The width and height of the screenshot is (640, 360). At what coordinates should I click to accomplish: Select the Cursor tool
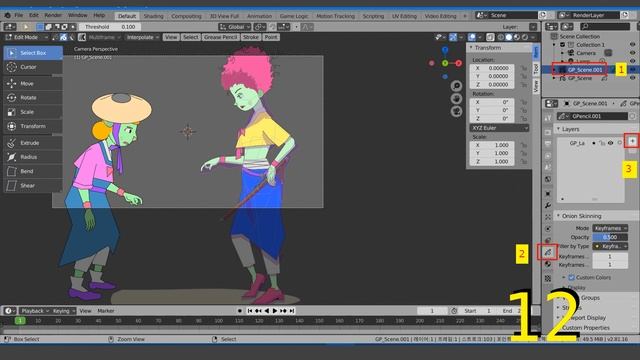(x=33, y=67)
